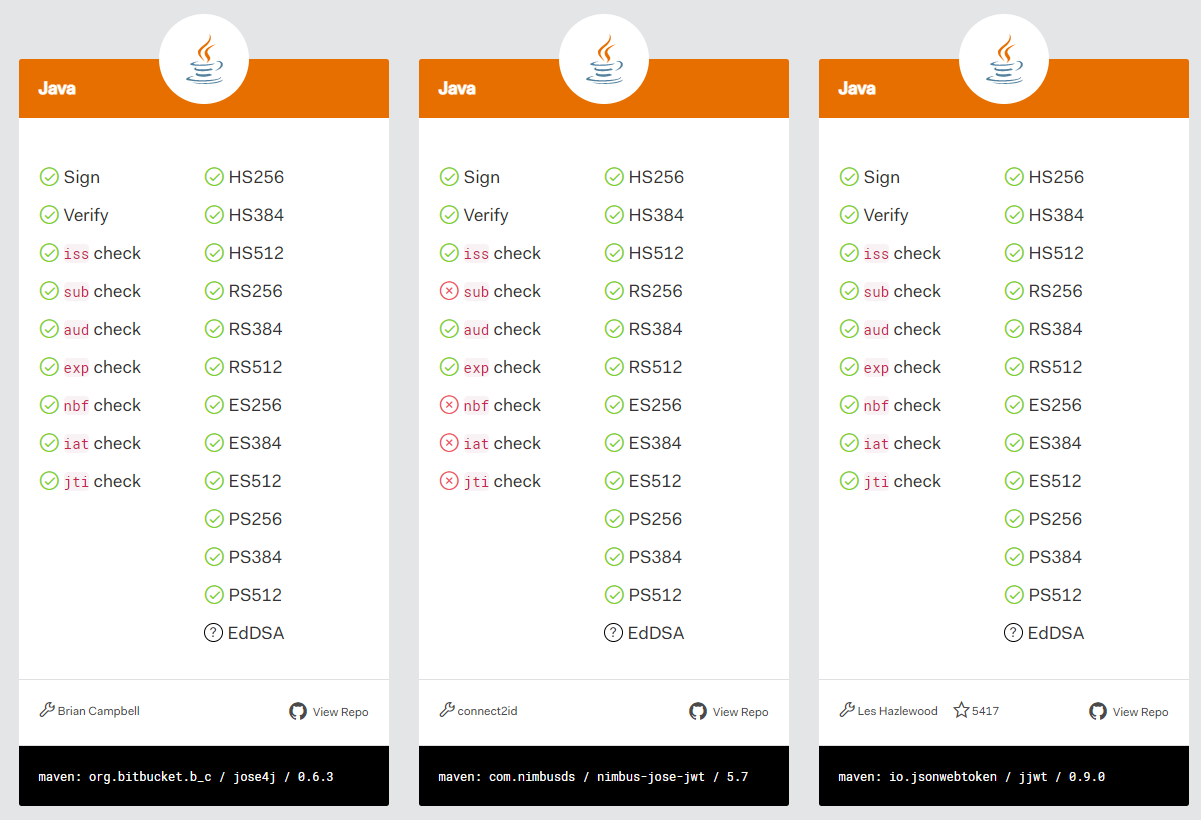Click the red X icon for jti check in nimbus card
Image resolution: width=1201 pixels, height=820 pixels.
pyautogui.click(x=449, y=481)
